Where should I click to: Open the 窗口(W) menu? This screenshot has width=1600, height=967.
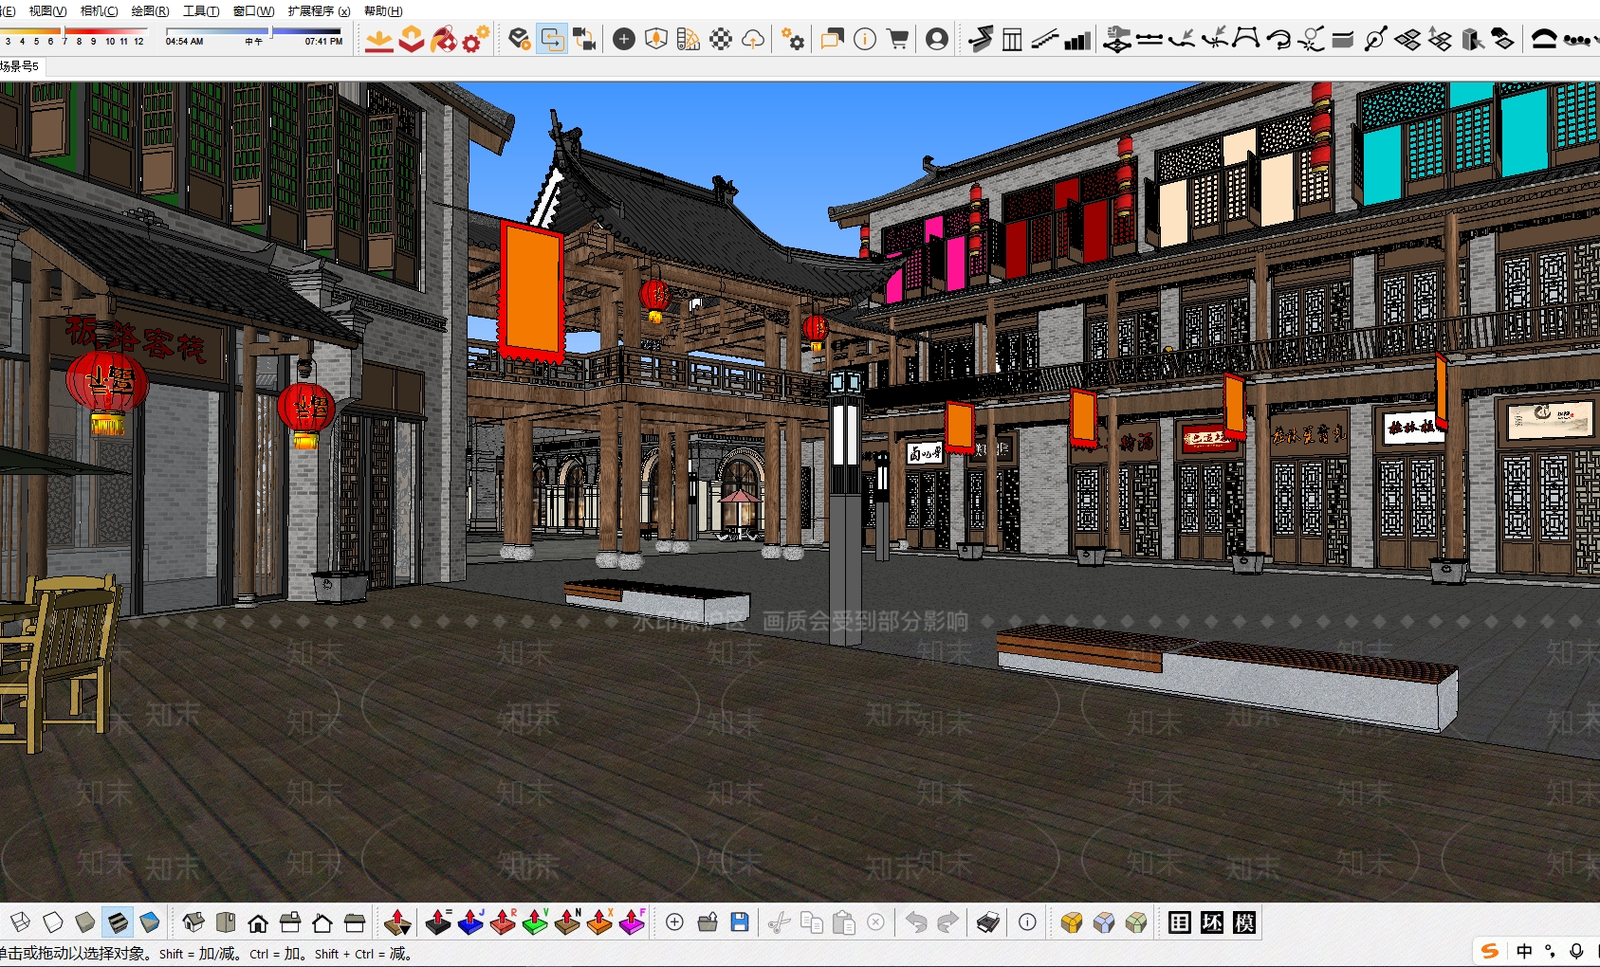(x=253, y=11)
